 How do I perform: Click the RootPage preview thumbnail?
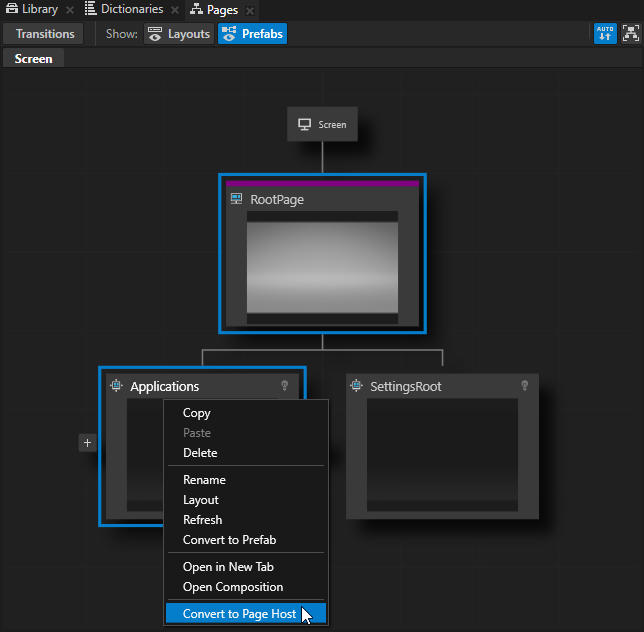[322, 267]
